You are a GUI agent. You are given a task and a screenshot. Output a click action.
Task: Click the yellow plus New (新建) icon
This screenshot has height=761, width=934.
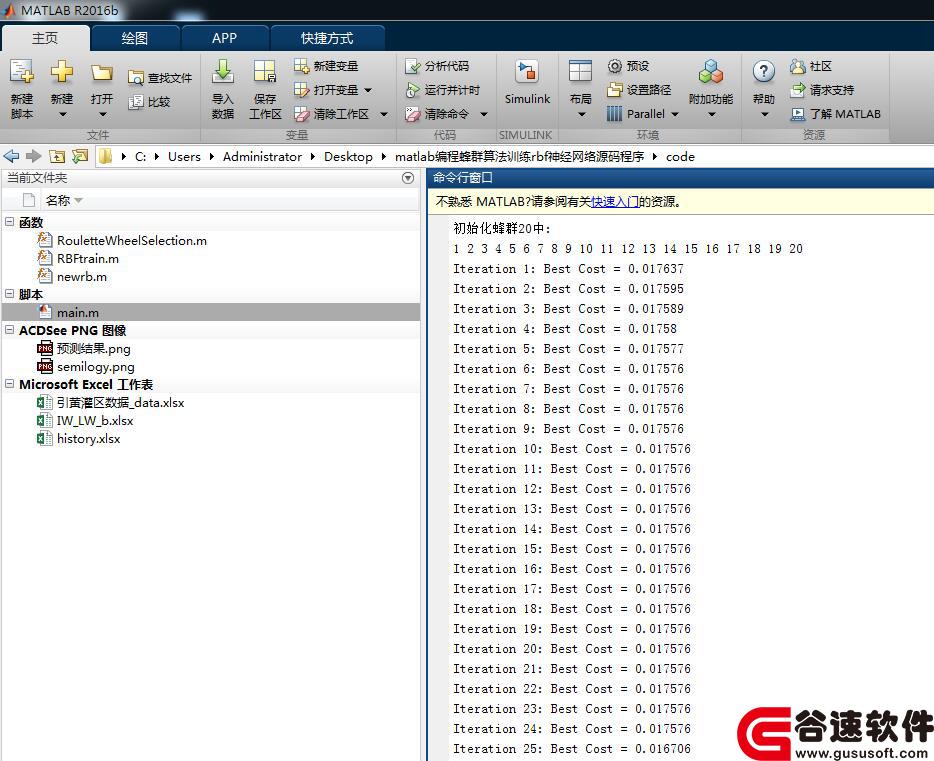61,72
